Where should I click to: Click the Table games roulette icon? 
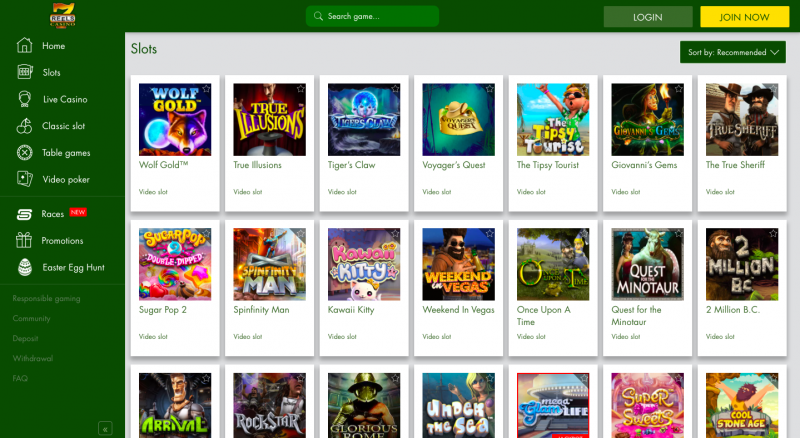[24, 152]
